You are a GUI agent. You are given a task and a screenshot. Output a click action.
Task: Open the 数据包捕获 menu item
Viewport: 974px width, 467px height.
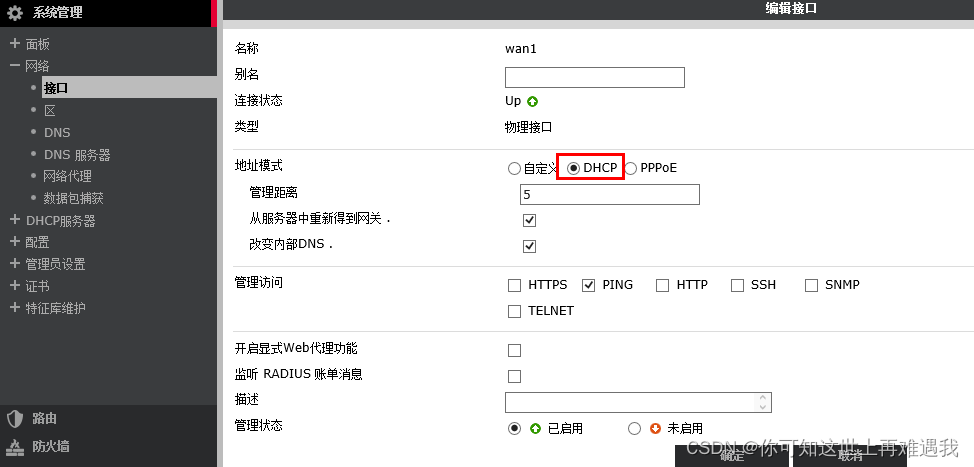pyautogui.click(x=73, y=198)
